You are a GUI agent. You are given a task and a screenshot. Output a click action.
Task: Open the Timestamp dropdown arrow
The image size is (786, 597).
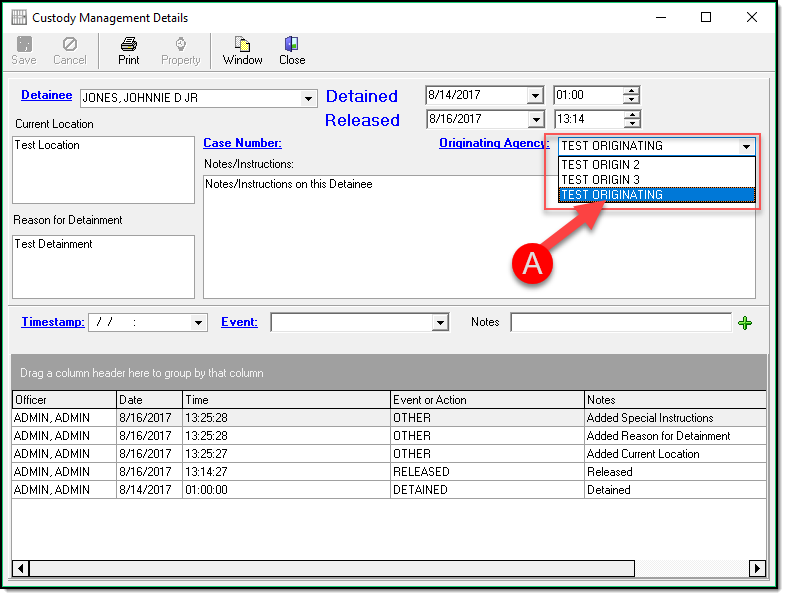pyautogui.click(x=198, y=323)
